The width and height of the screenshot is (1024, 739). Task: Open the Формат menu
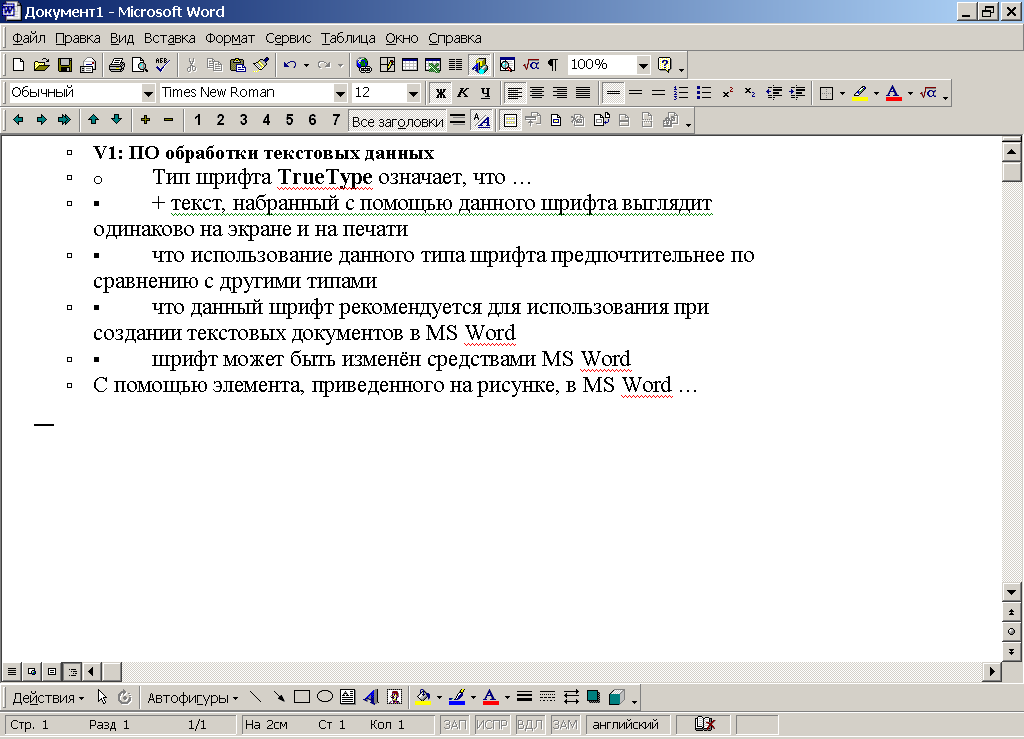click(x=230, y=39)
